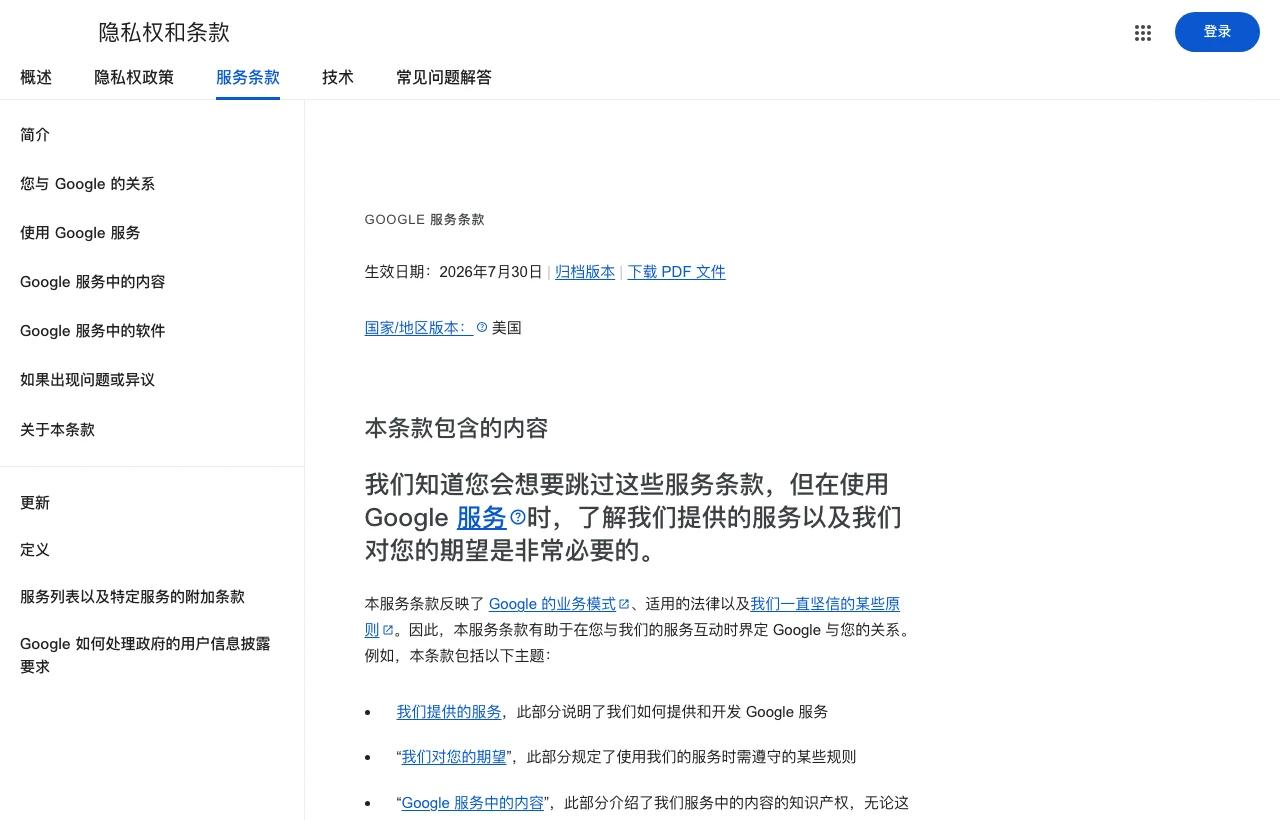Click the 隐私权和条款 page title
The image size is (1280, 820).
pos(164,32)
